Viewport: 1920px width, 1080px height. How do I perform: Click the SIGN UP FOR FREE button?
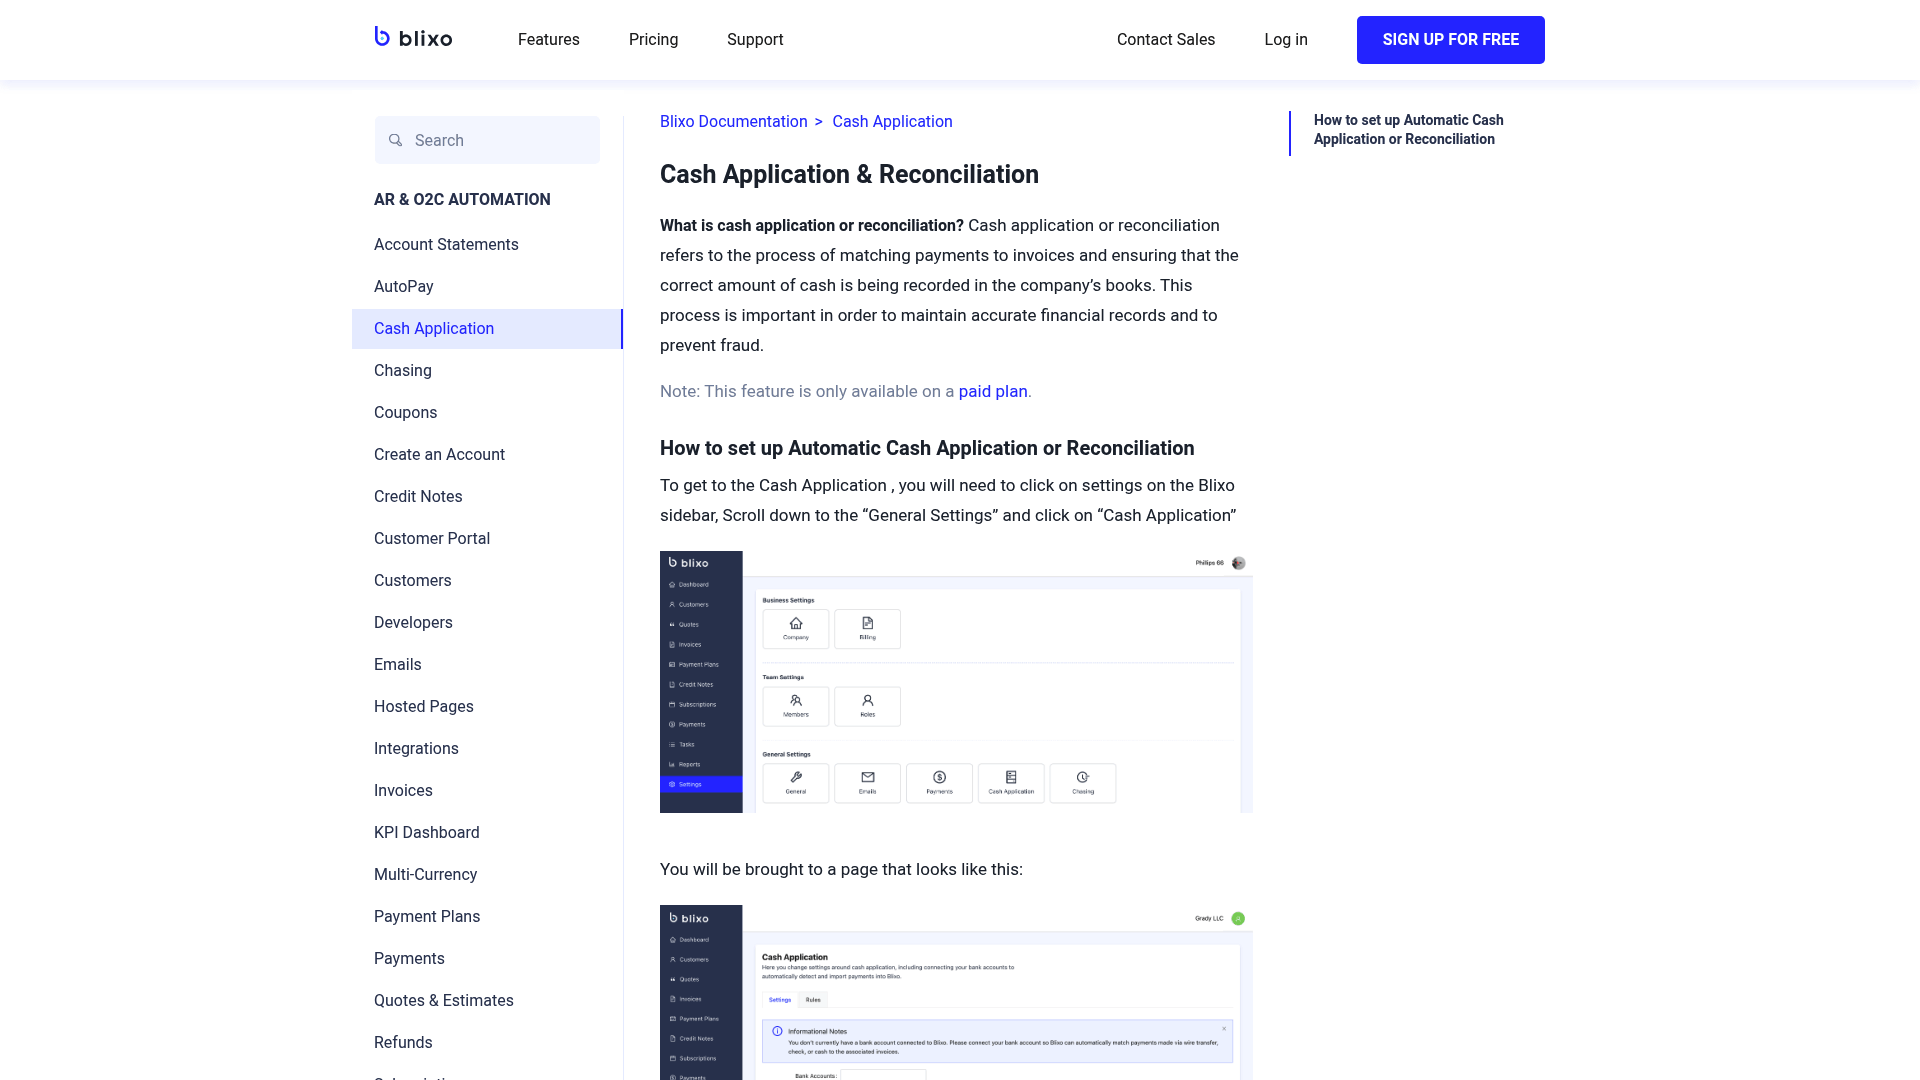[1450, 40]
